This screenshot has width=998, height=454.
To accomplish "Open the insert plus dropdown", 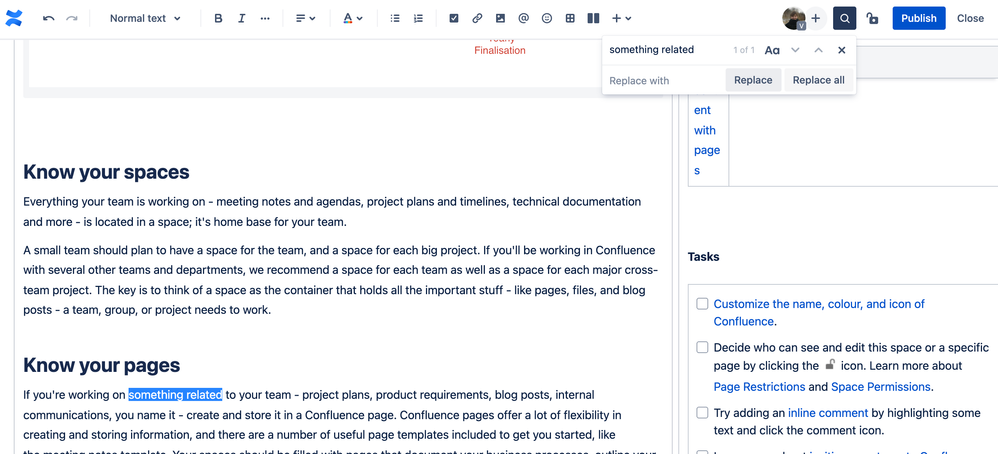I will pyautogui.click(x=621, y=18).
